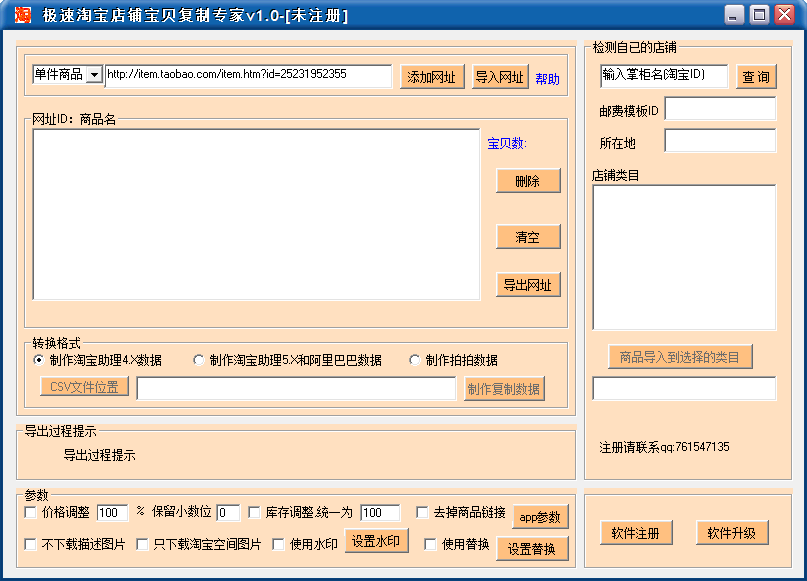
Task: Click the item URL text field
Action: (249, 76)
